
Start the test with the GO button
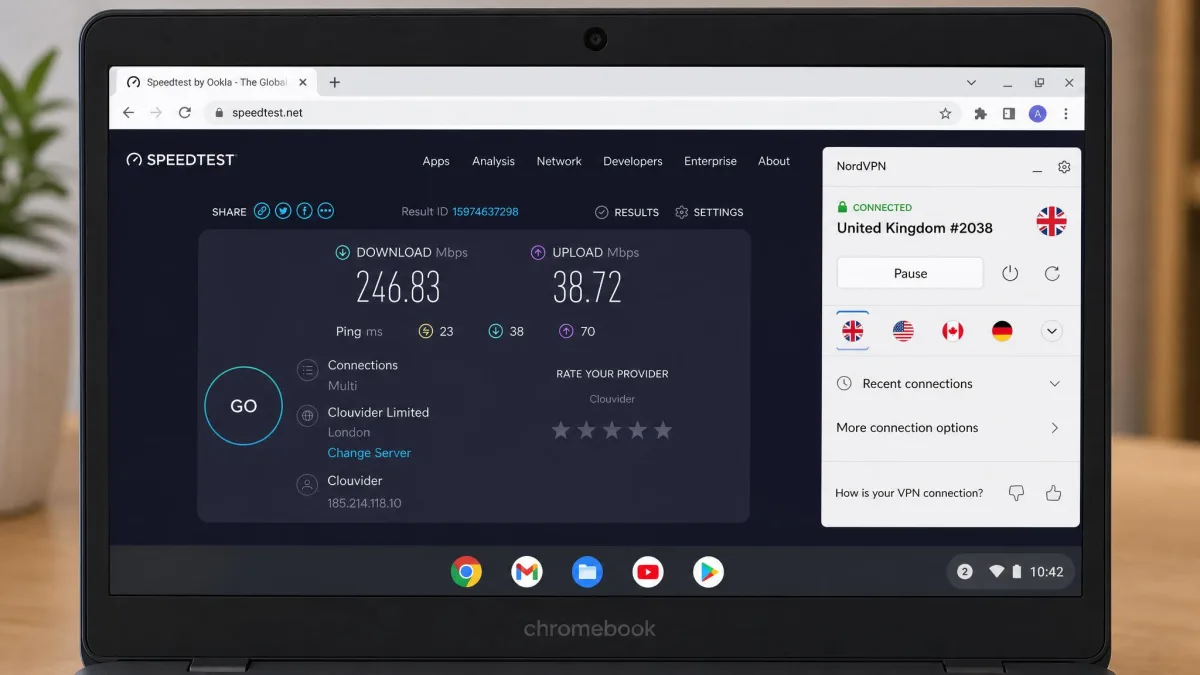243,406
